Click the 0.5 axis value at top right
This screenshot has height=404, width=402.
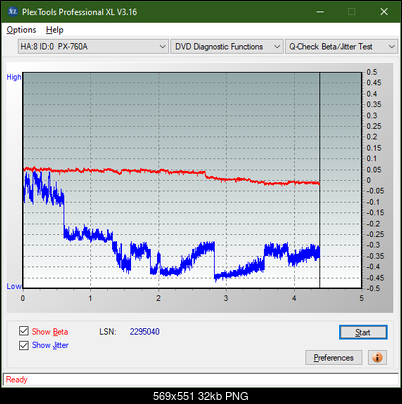click(372, 72)
